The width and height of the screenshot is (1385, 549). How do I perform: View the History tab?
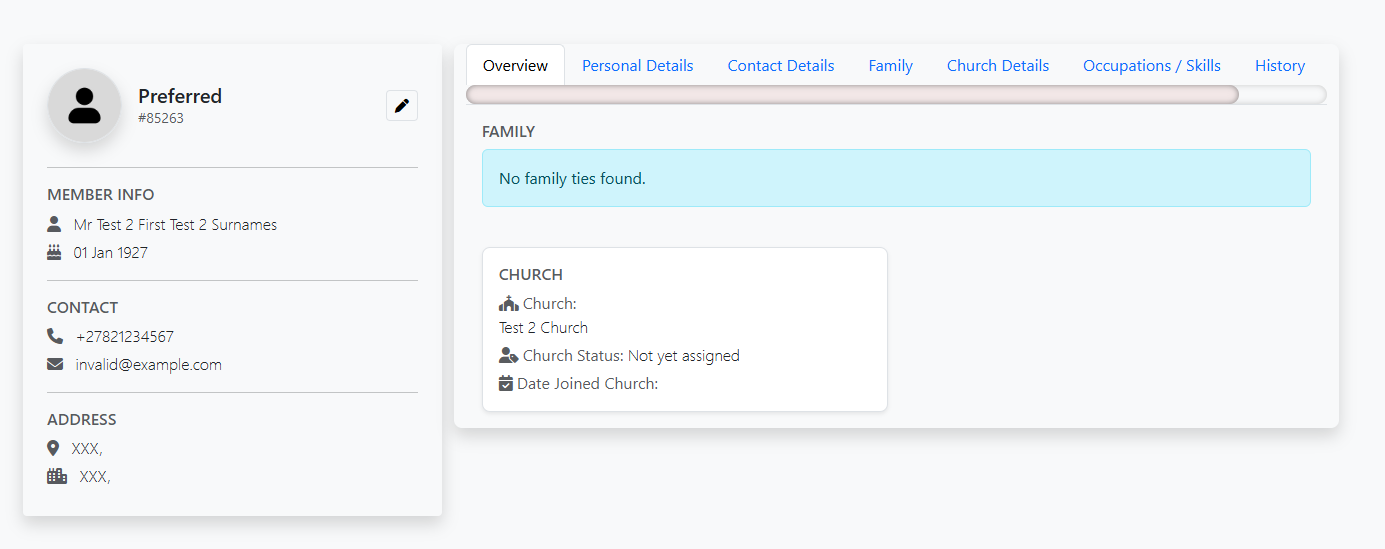coord(1280,65)
